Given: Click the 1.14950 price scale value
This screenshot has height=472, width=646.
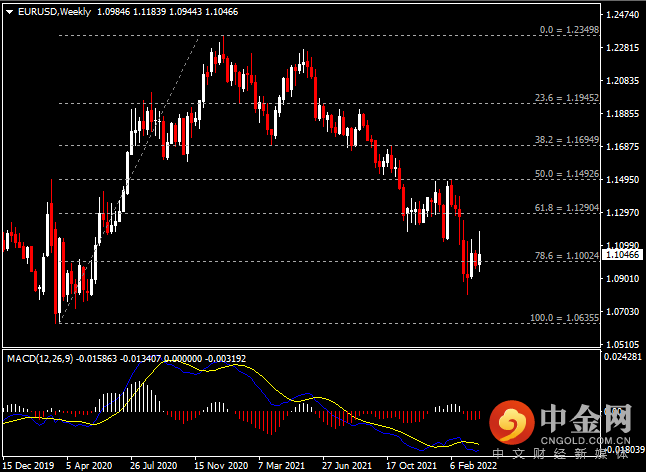Looking at the screenshot, I should (623, 180).
